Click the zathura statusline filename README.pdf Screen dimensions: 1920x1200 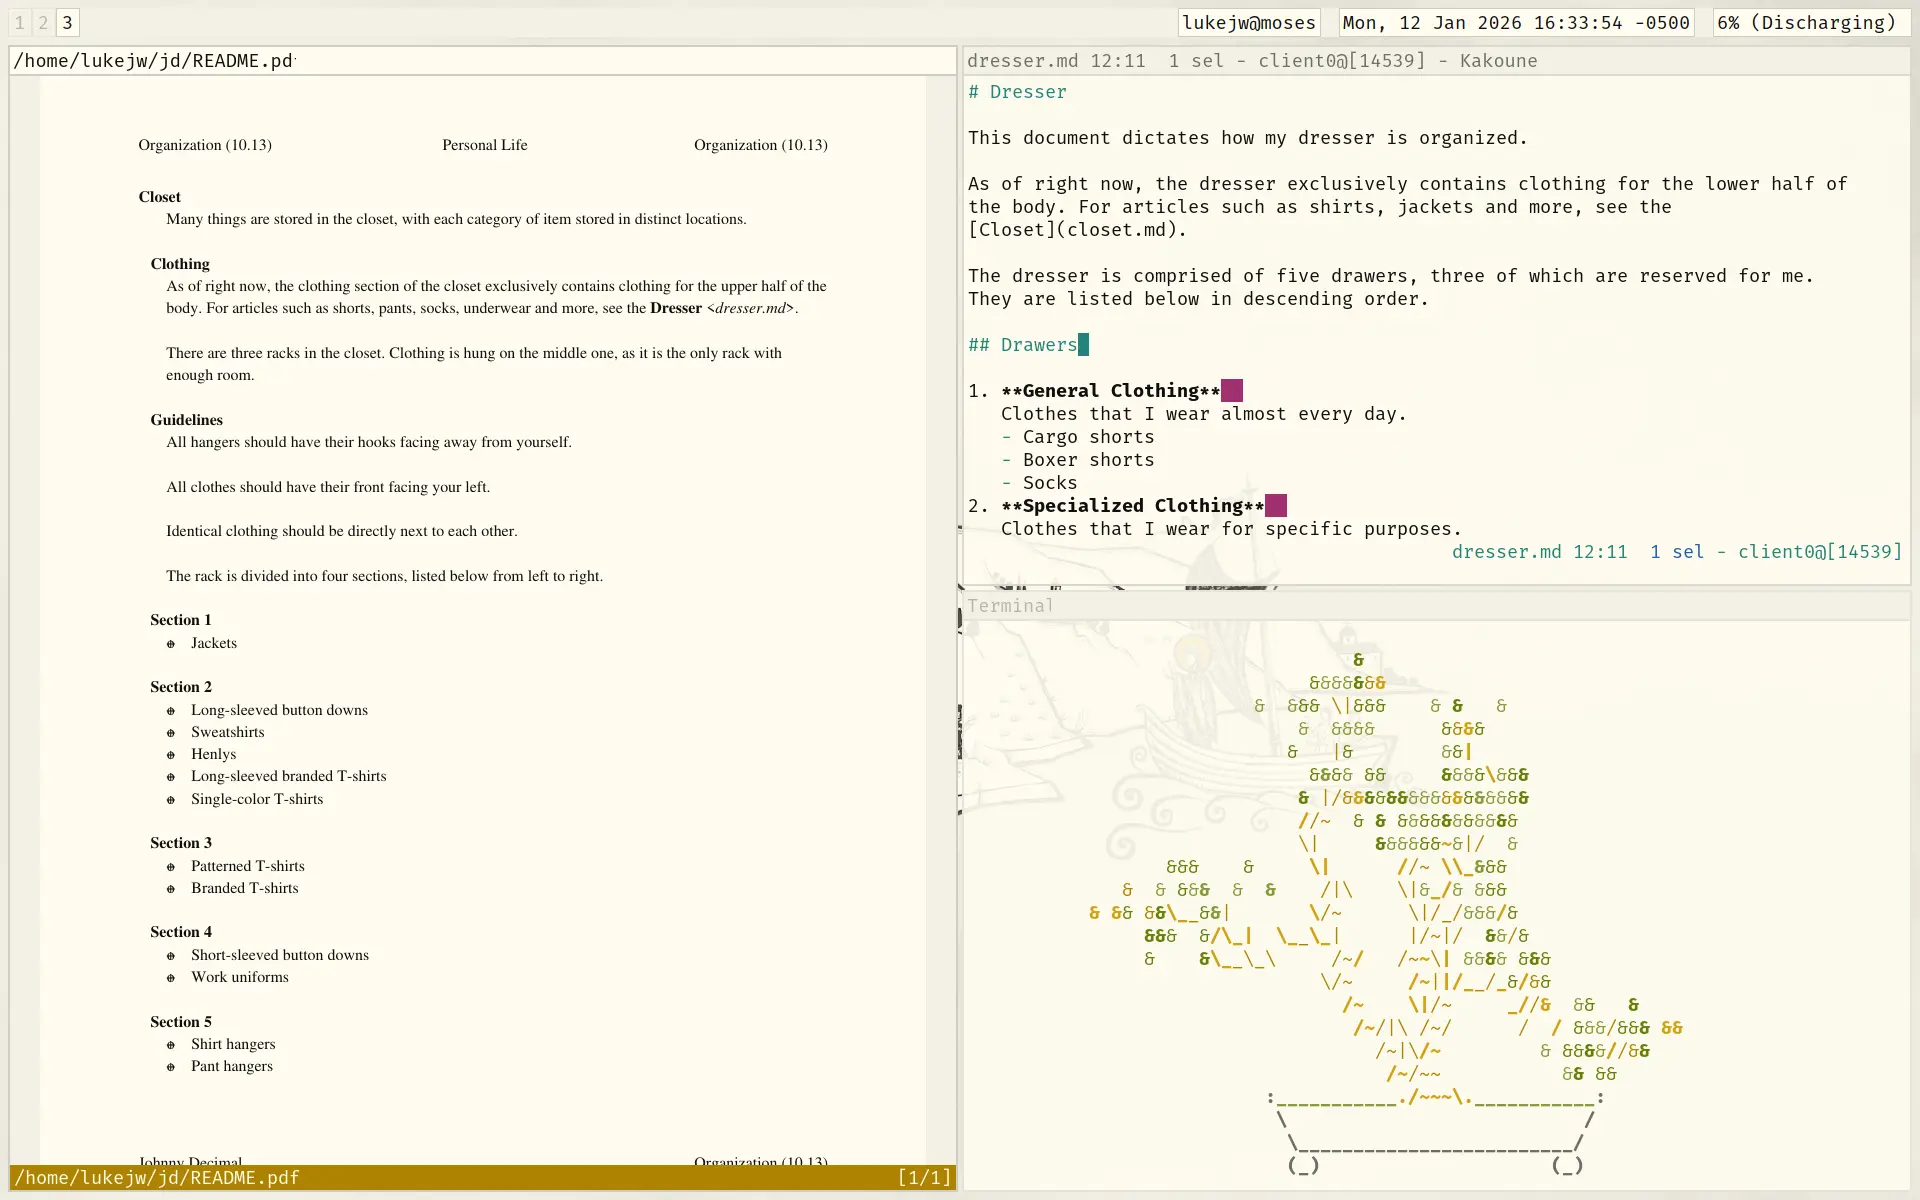pos(158,1178)
